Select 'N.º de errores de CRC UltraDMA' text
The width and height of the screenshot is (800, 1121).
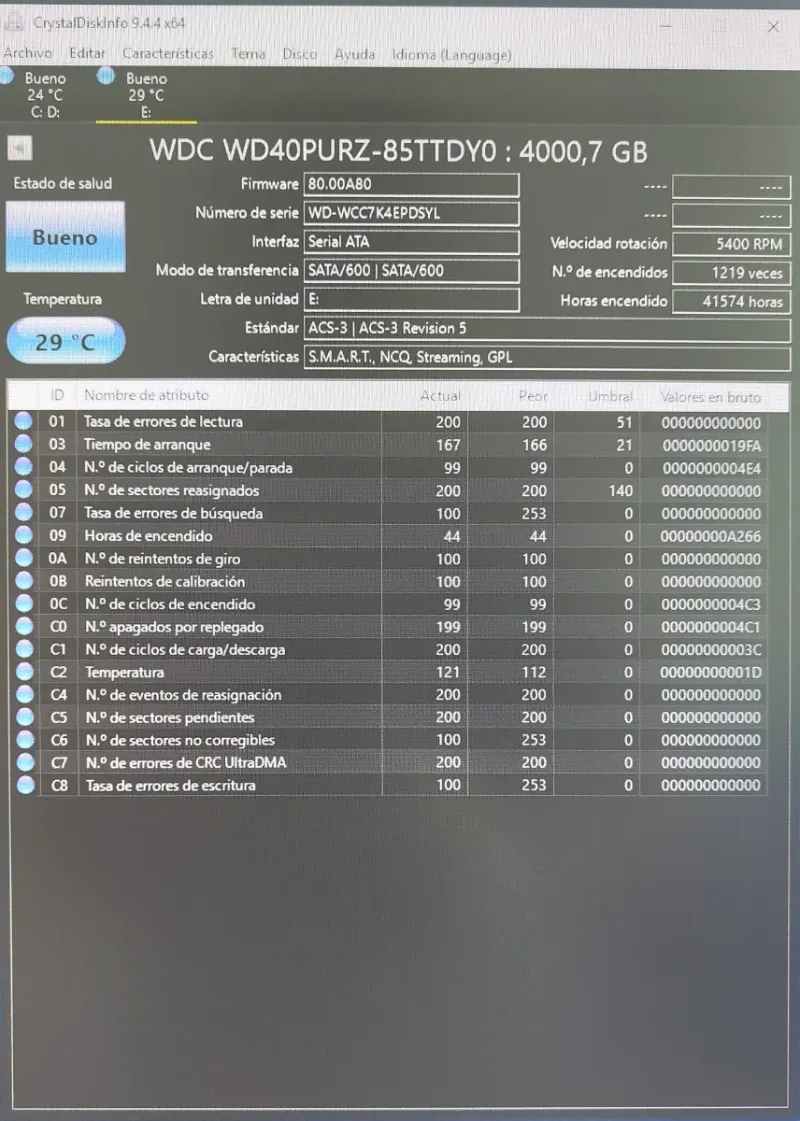click(x=186, y=763)
